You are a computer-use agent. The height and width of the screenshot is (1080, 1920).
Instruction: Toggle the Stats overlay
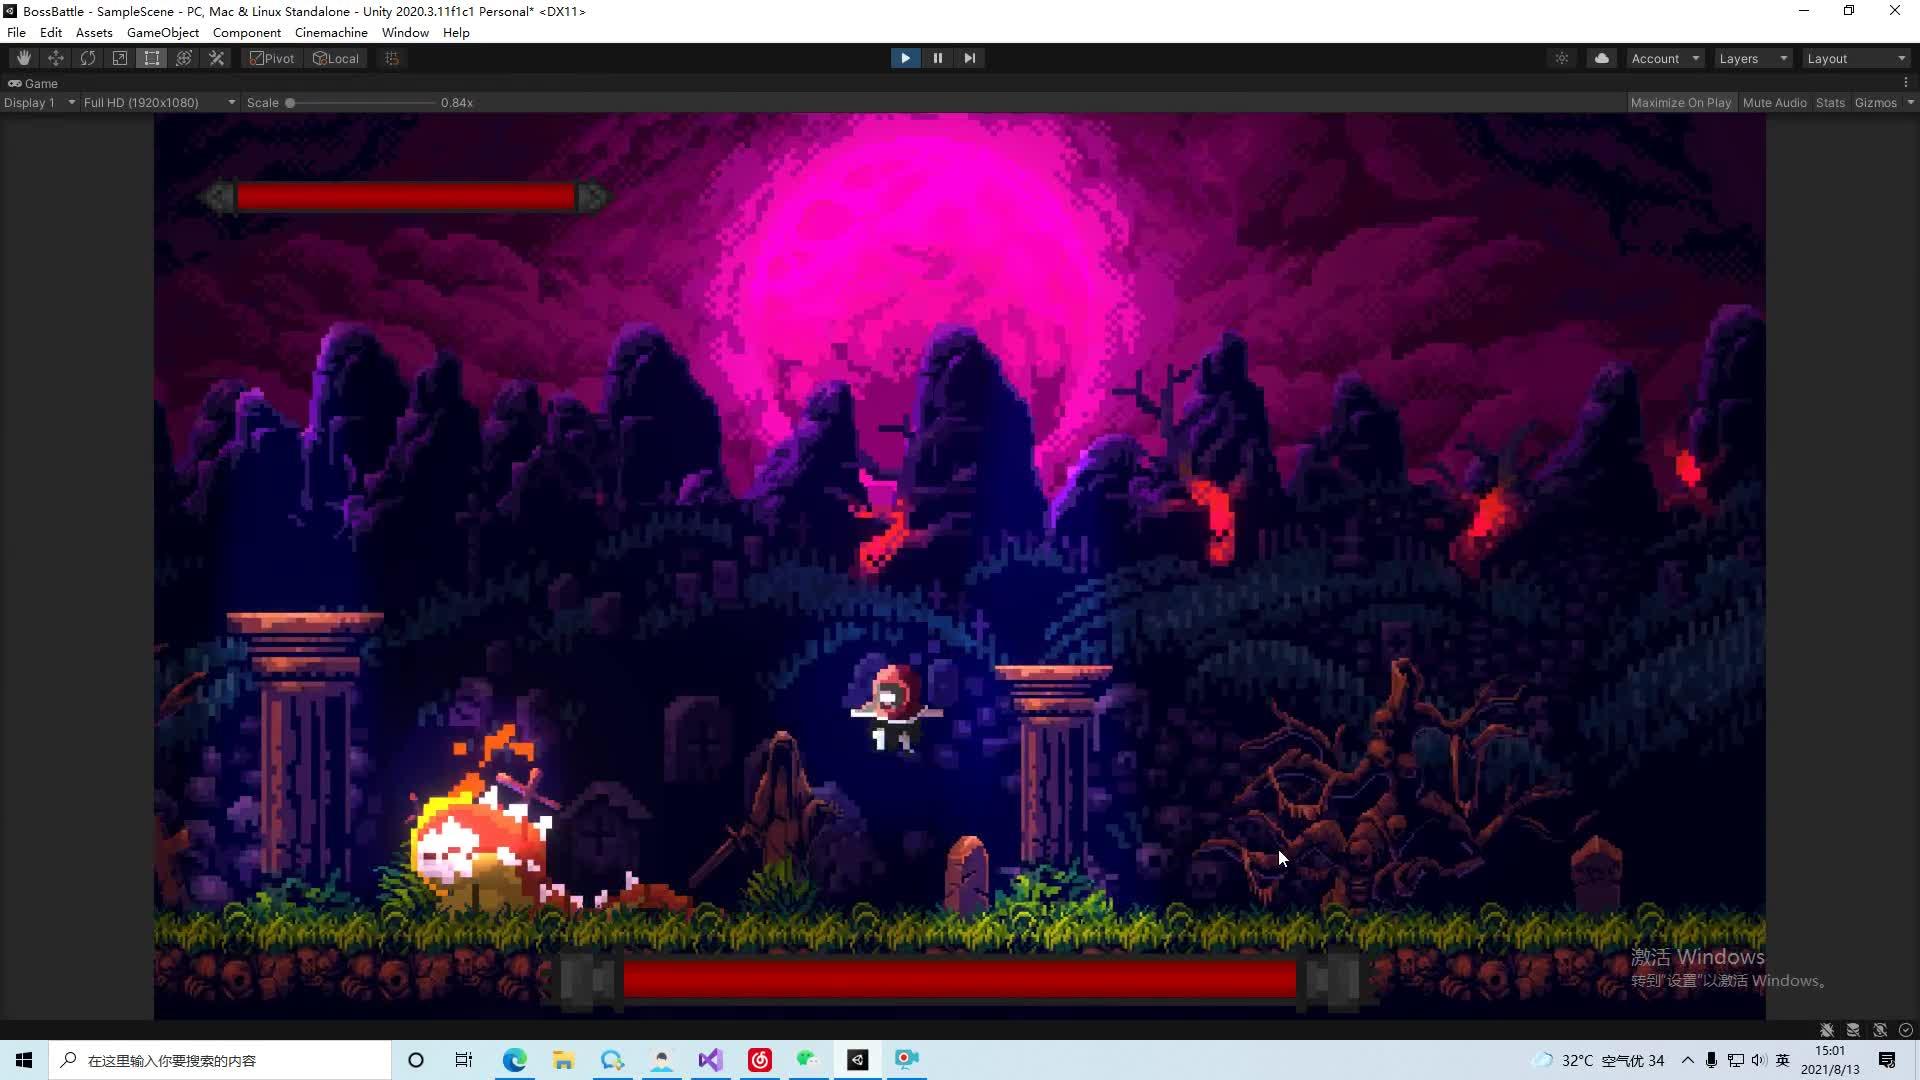tap(1830, 102)
